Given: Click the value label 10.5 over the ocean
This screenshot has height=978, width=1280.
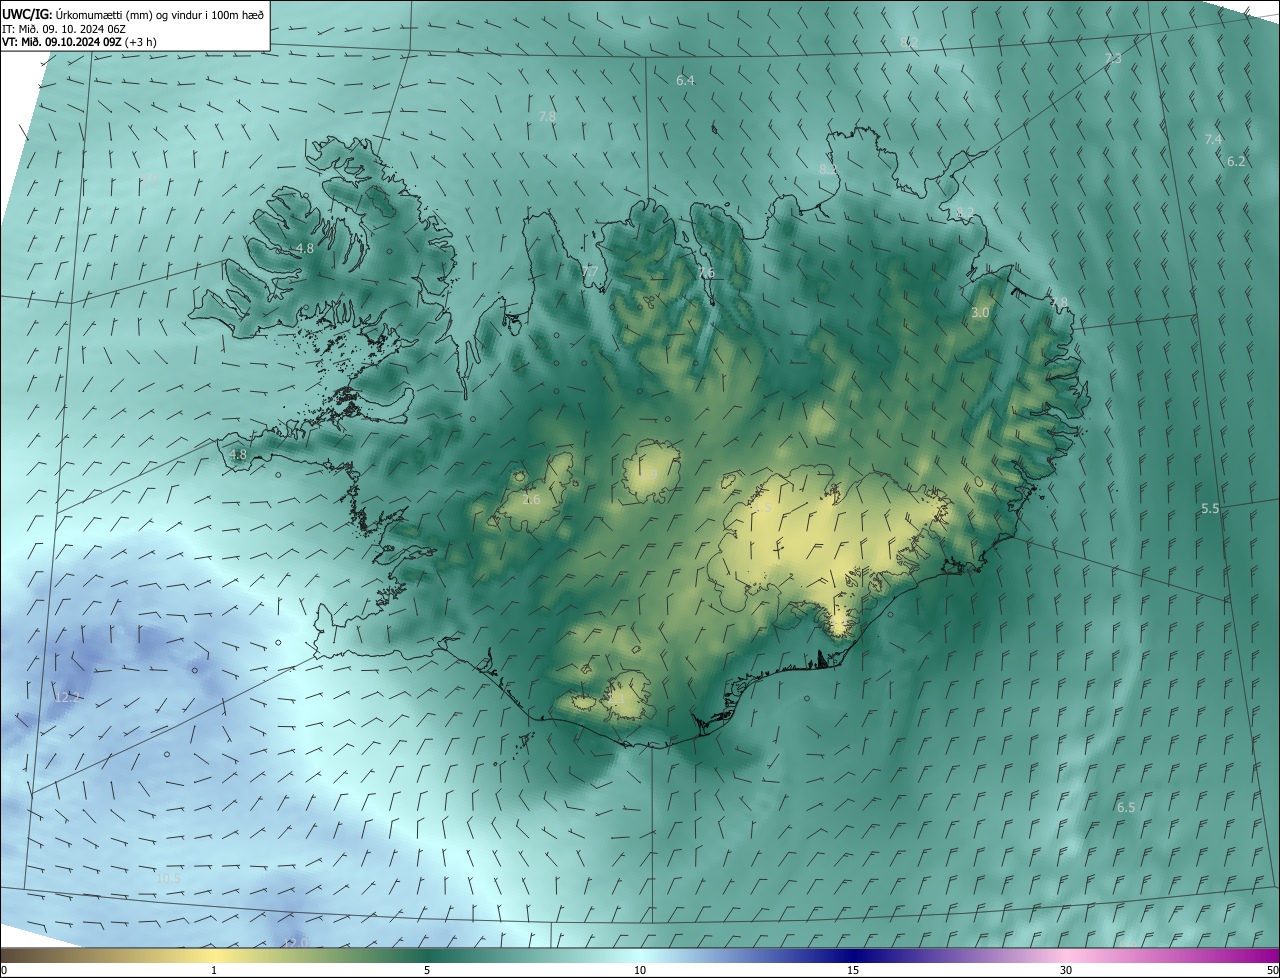Looking at the screenshot, I should point(168,879).
